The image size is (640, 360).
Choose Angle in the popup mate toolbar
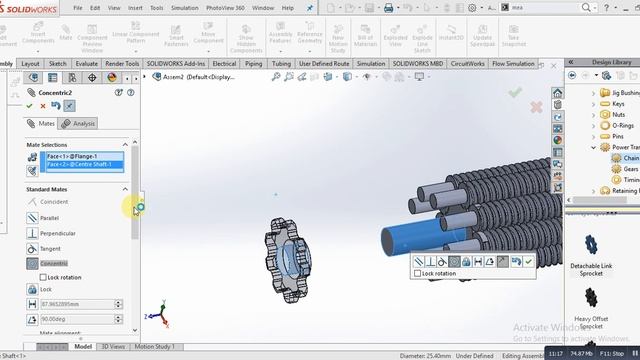click(x=490, y=261)
